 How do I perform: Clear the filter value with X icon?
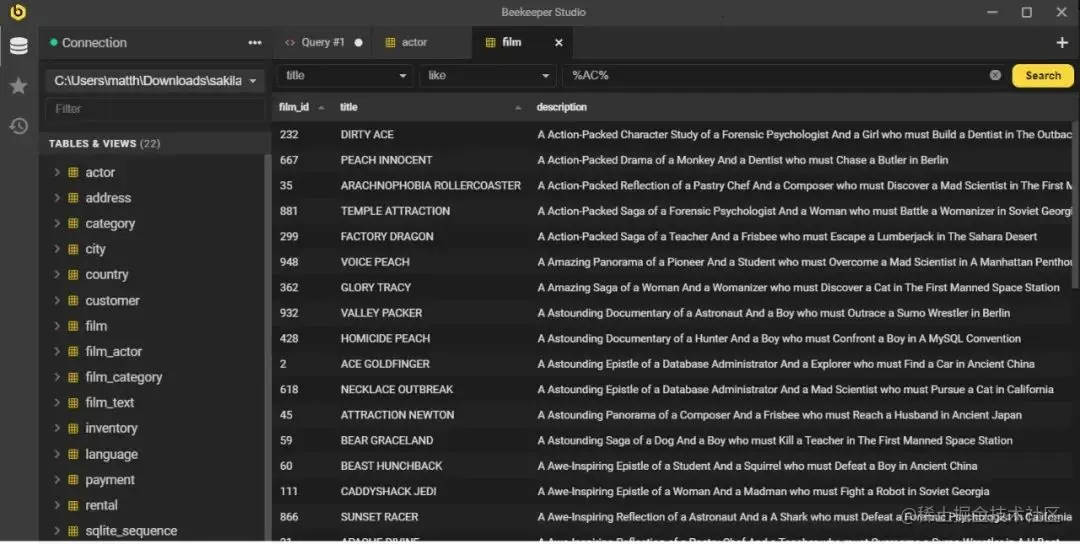pos(995,75)
